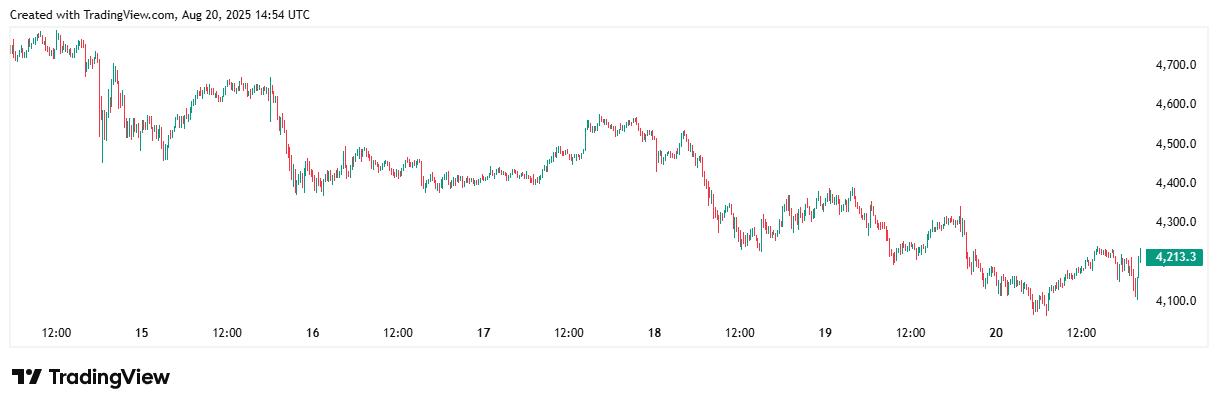Click the TradingView logo icon
The width and height of the screenshot is (1218, 407).
tap(27, 377)
